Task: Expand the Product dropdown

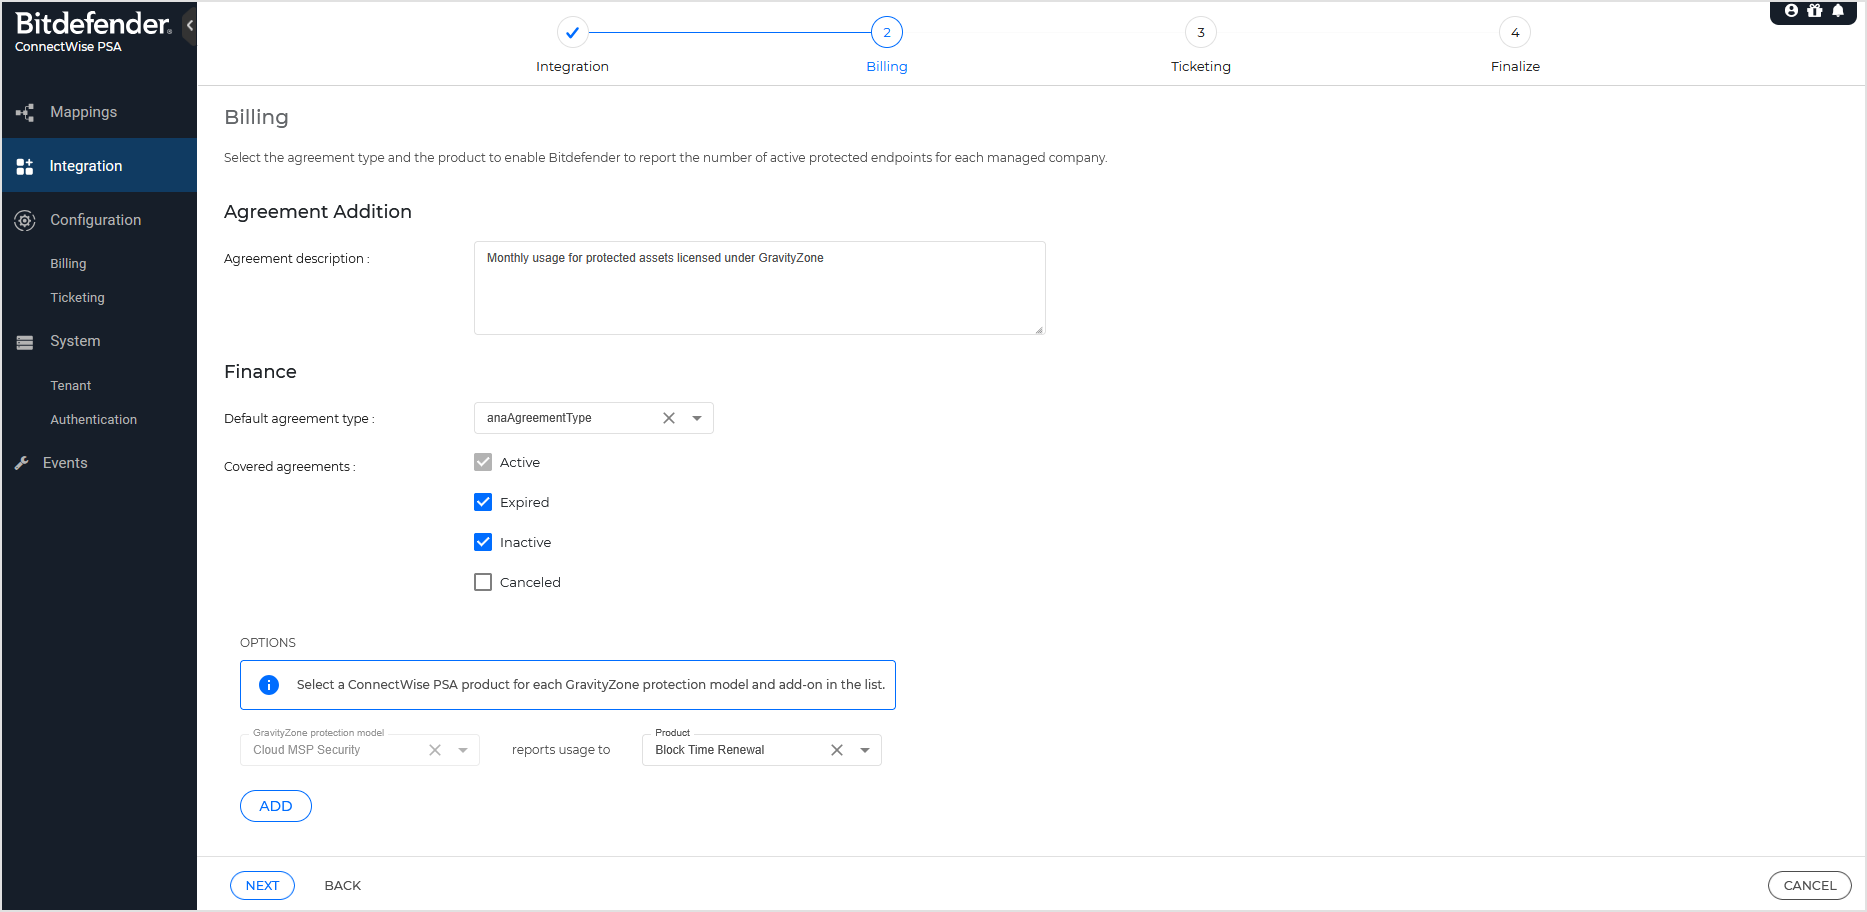Action: (x=865, y=750)
